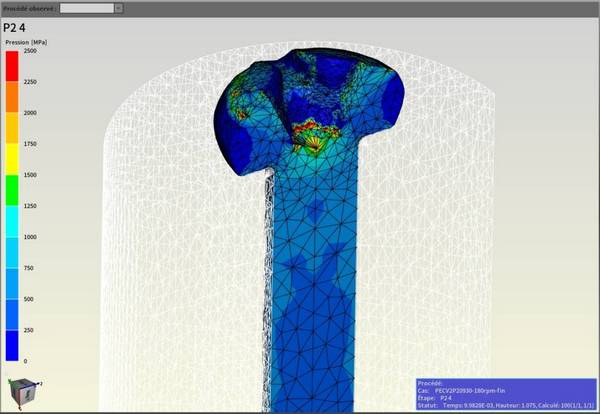Click the green 1250-1500 legend swatch
The image size is (600, 414).
click(12, 190)
